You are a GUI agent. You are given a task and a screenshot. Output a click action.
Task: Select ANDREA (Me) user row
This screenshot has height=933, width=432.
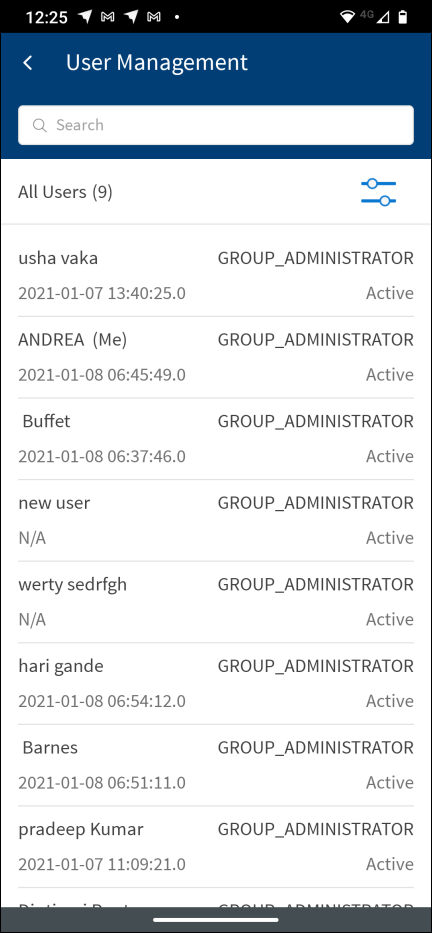[216, 357]
